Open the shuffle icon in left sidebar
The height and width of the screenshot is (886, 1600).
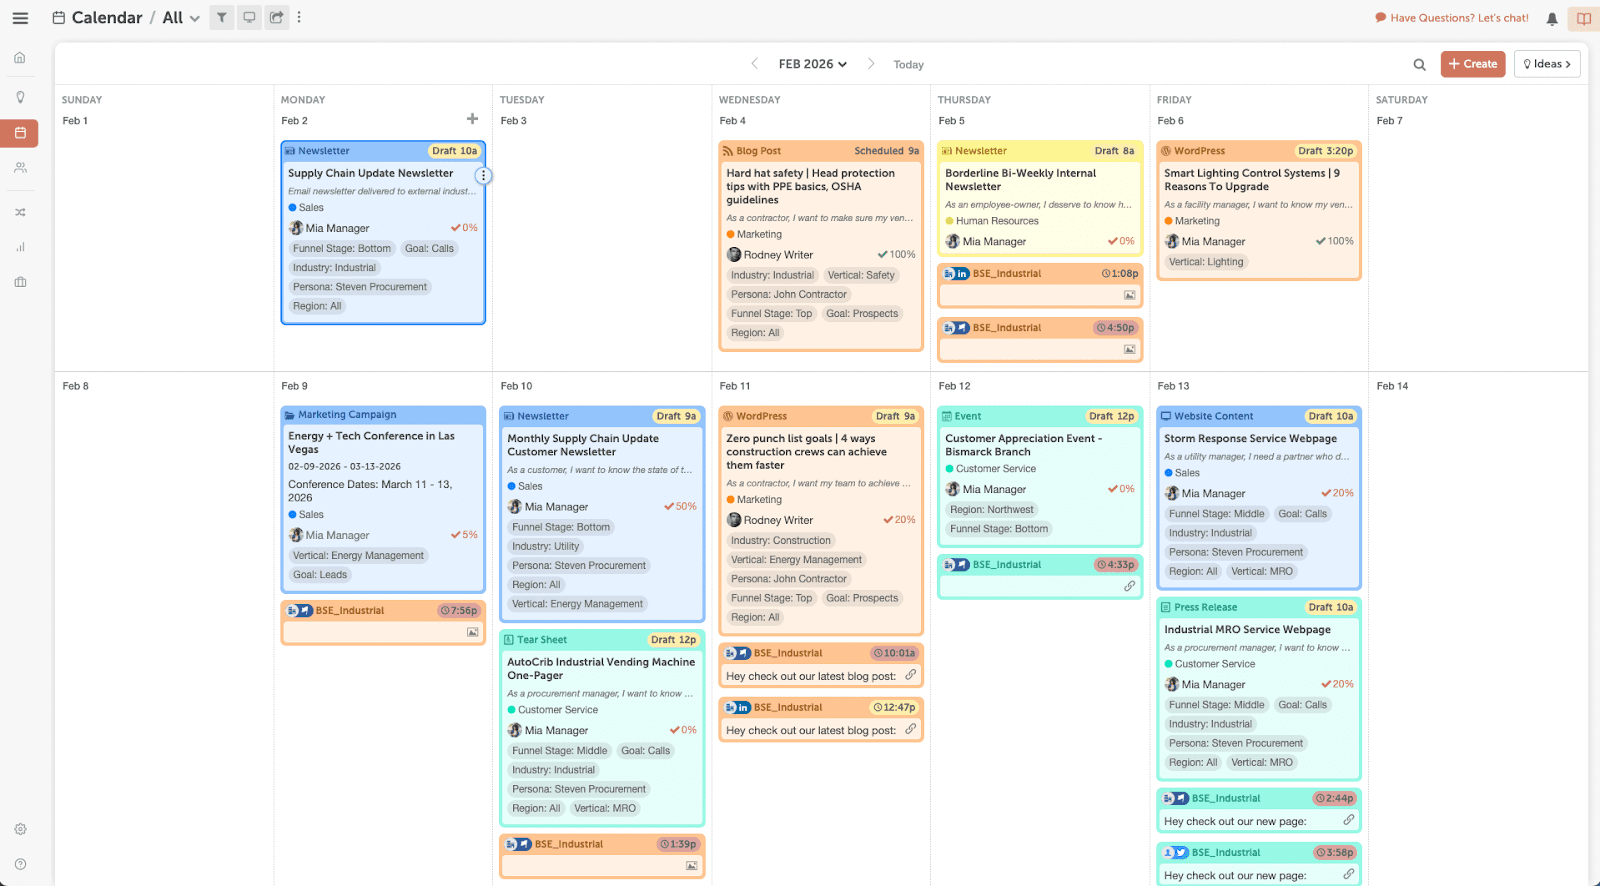(20, 212)
